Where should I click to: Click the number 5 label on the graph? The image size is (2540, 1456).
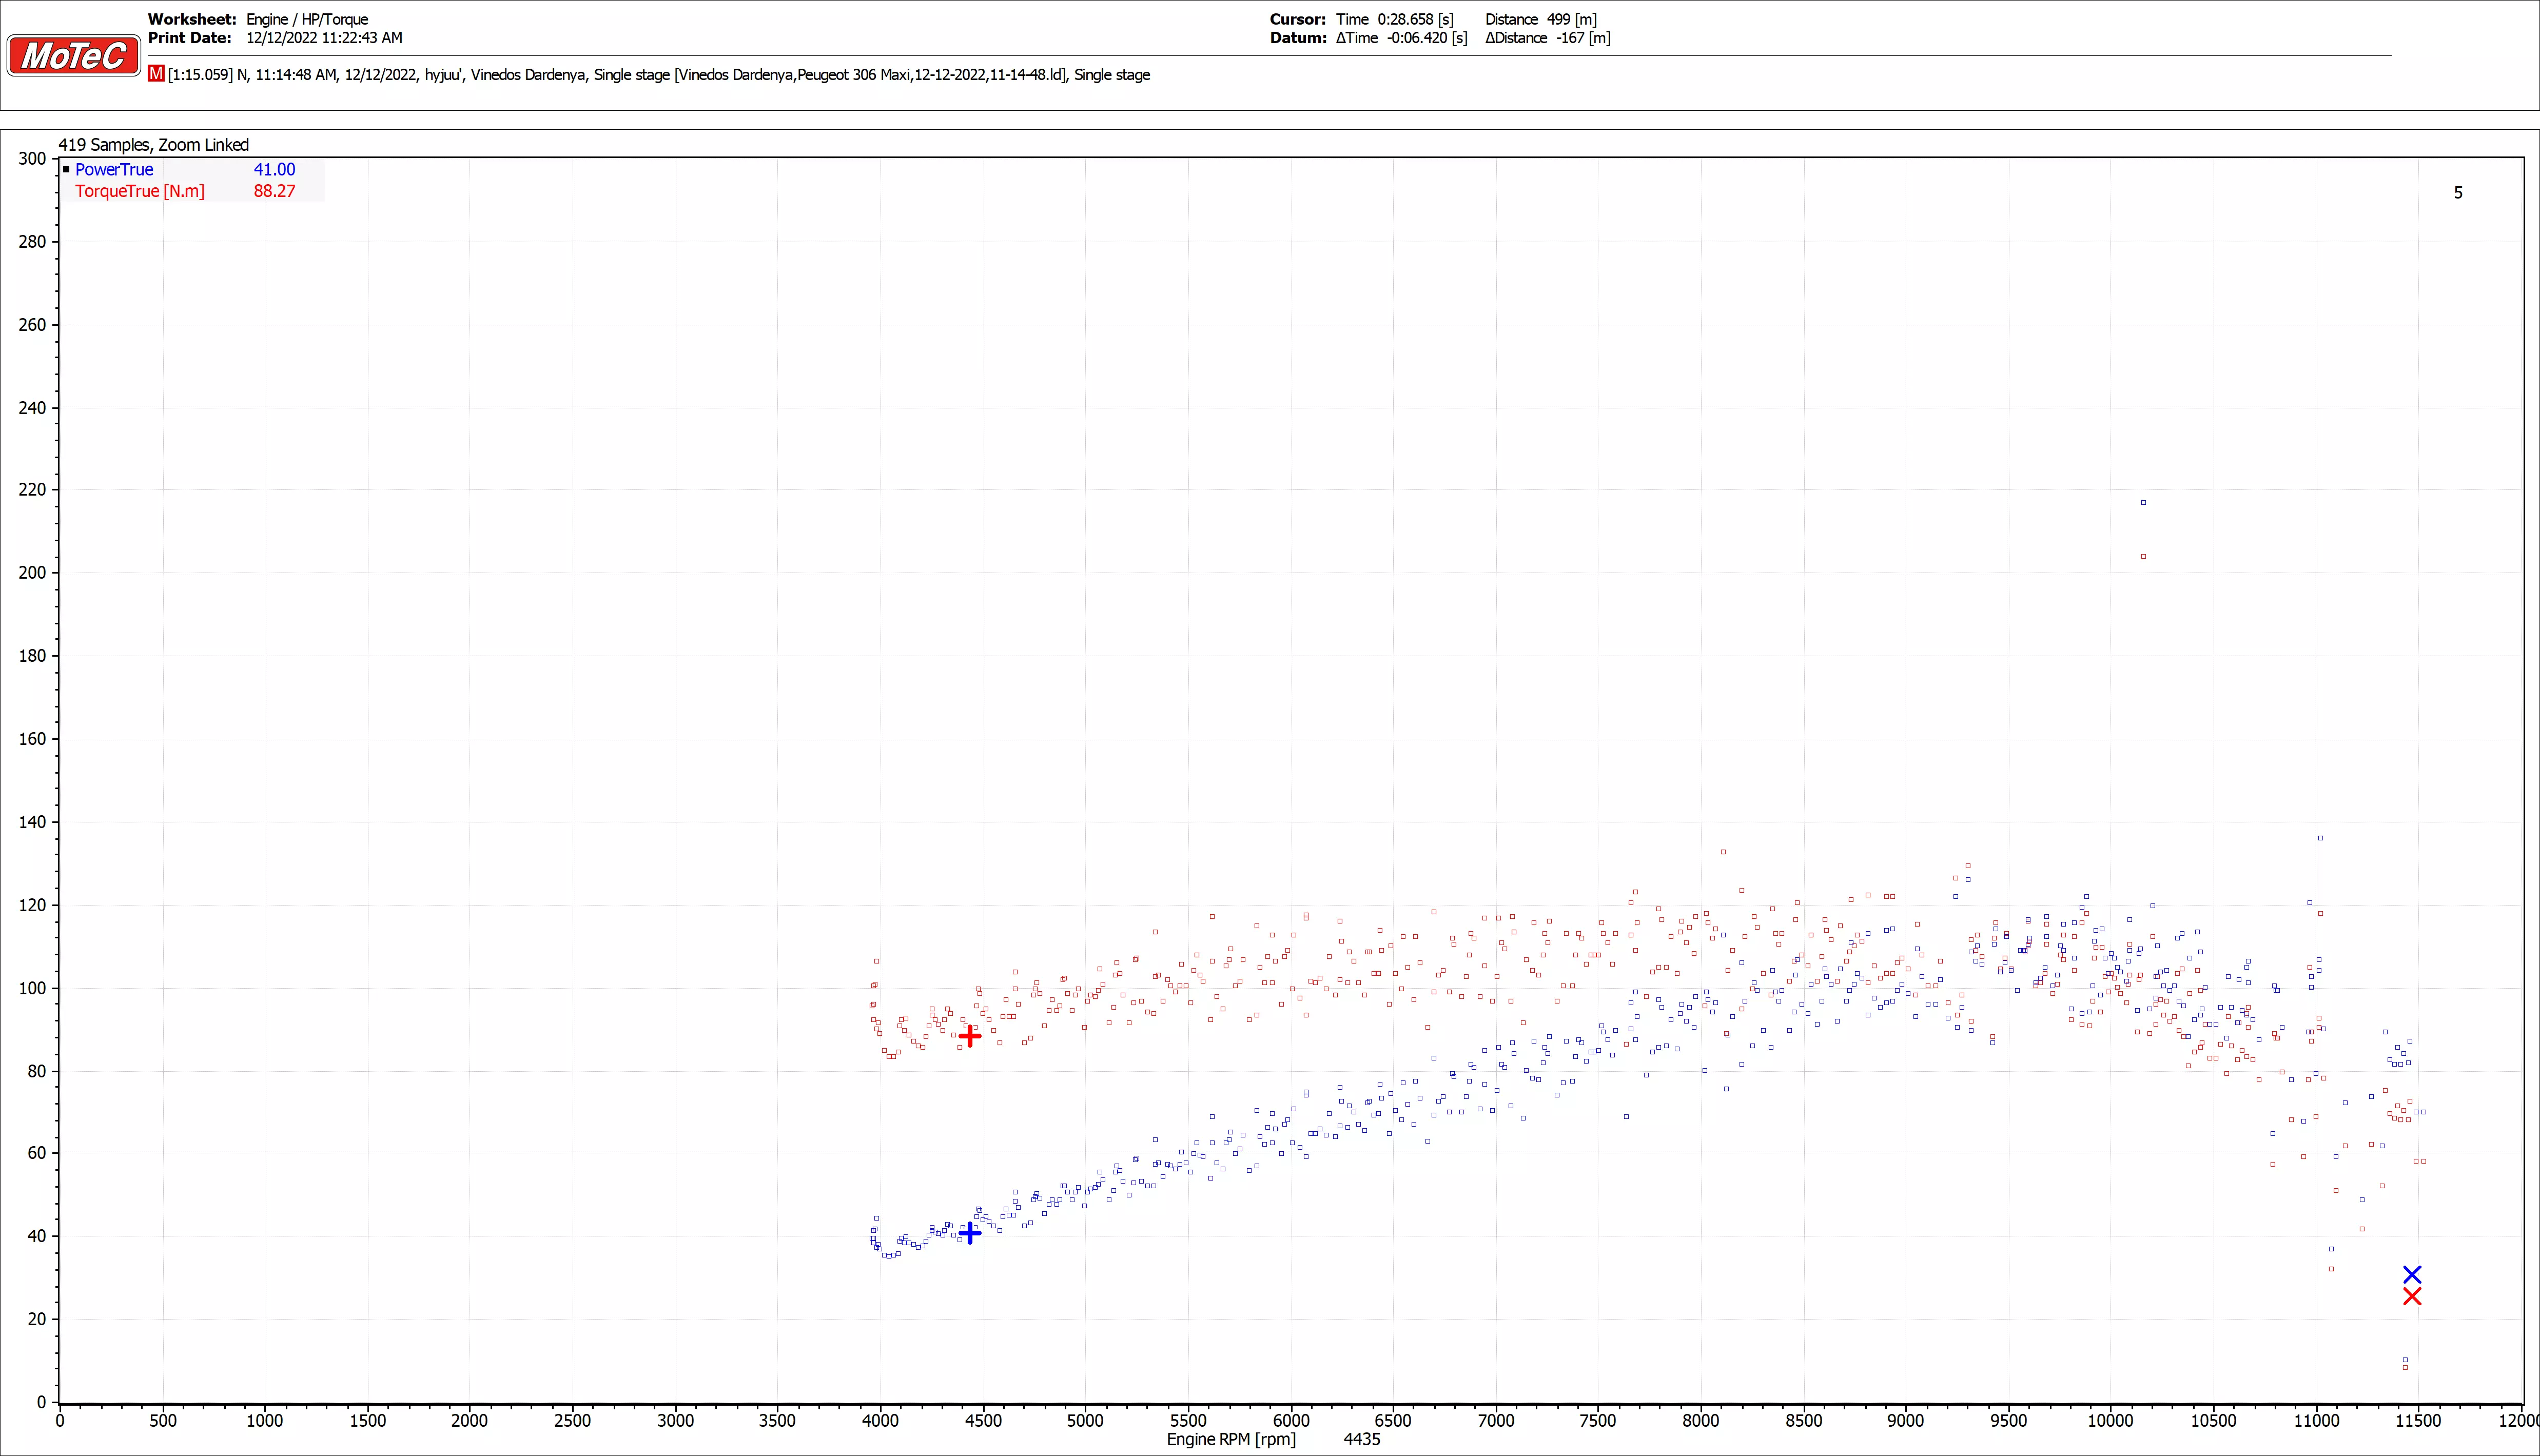point(2458,193)
